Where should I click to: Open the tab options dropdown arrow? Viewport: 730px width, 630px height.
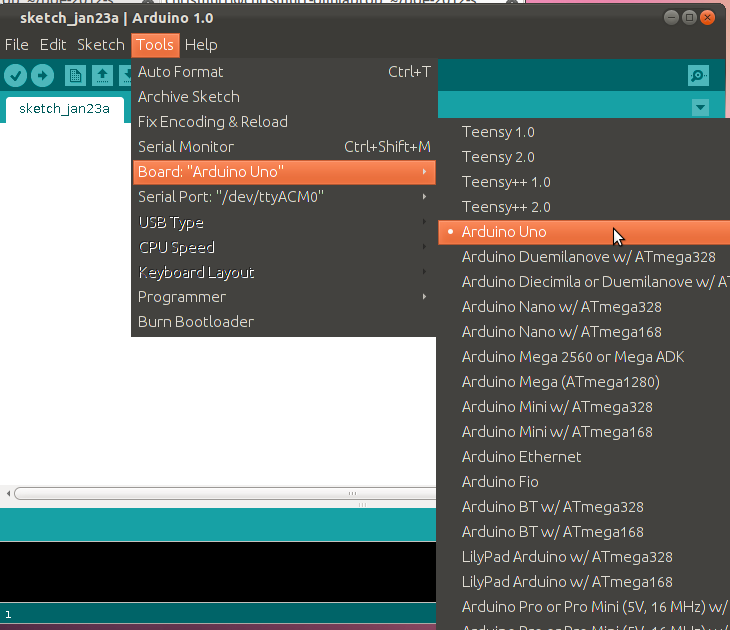tap(700, 108)
